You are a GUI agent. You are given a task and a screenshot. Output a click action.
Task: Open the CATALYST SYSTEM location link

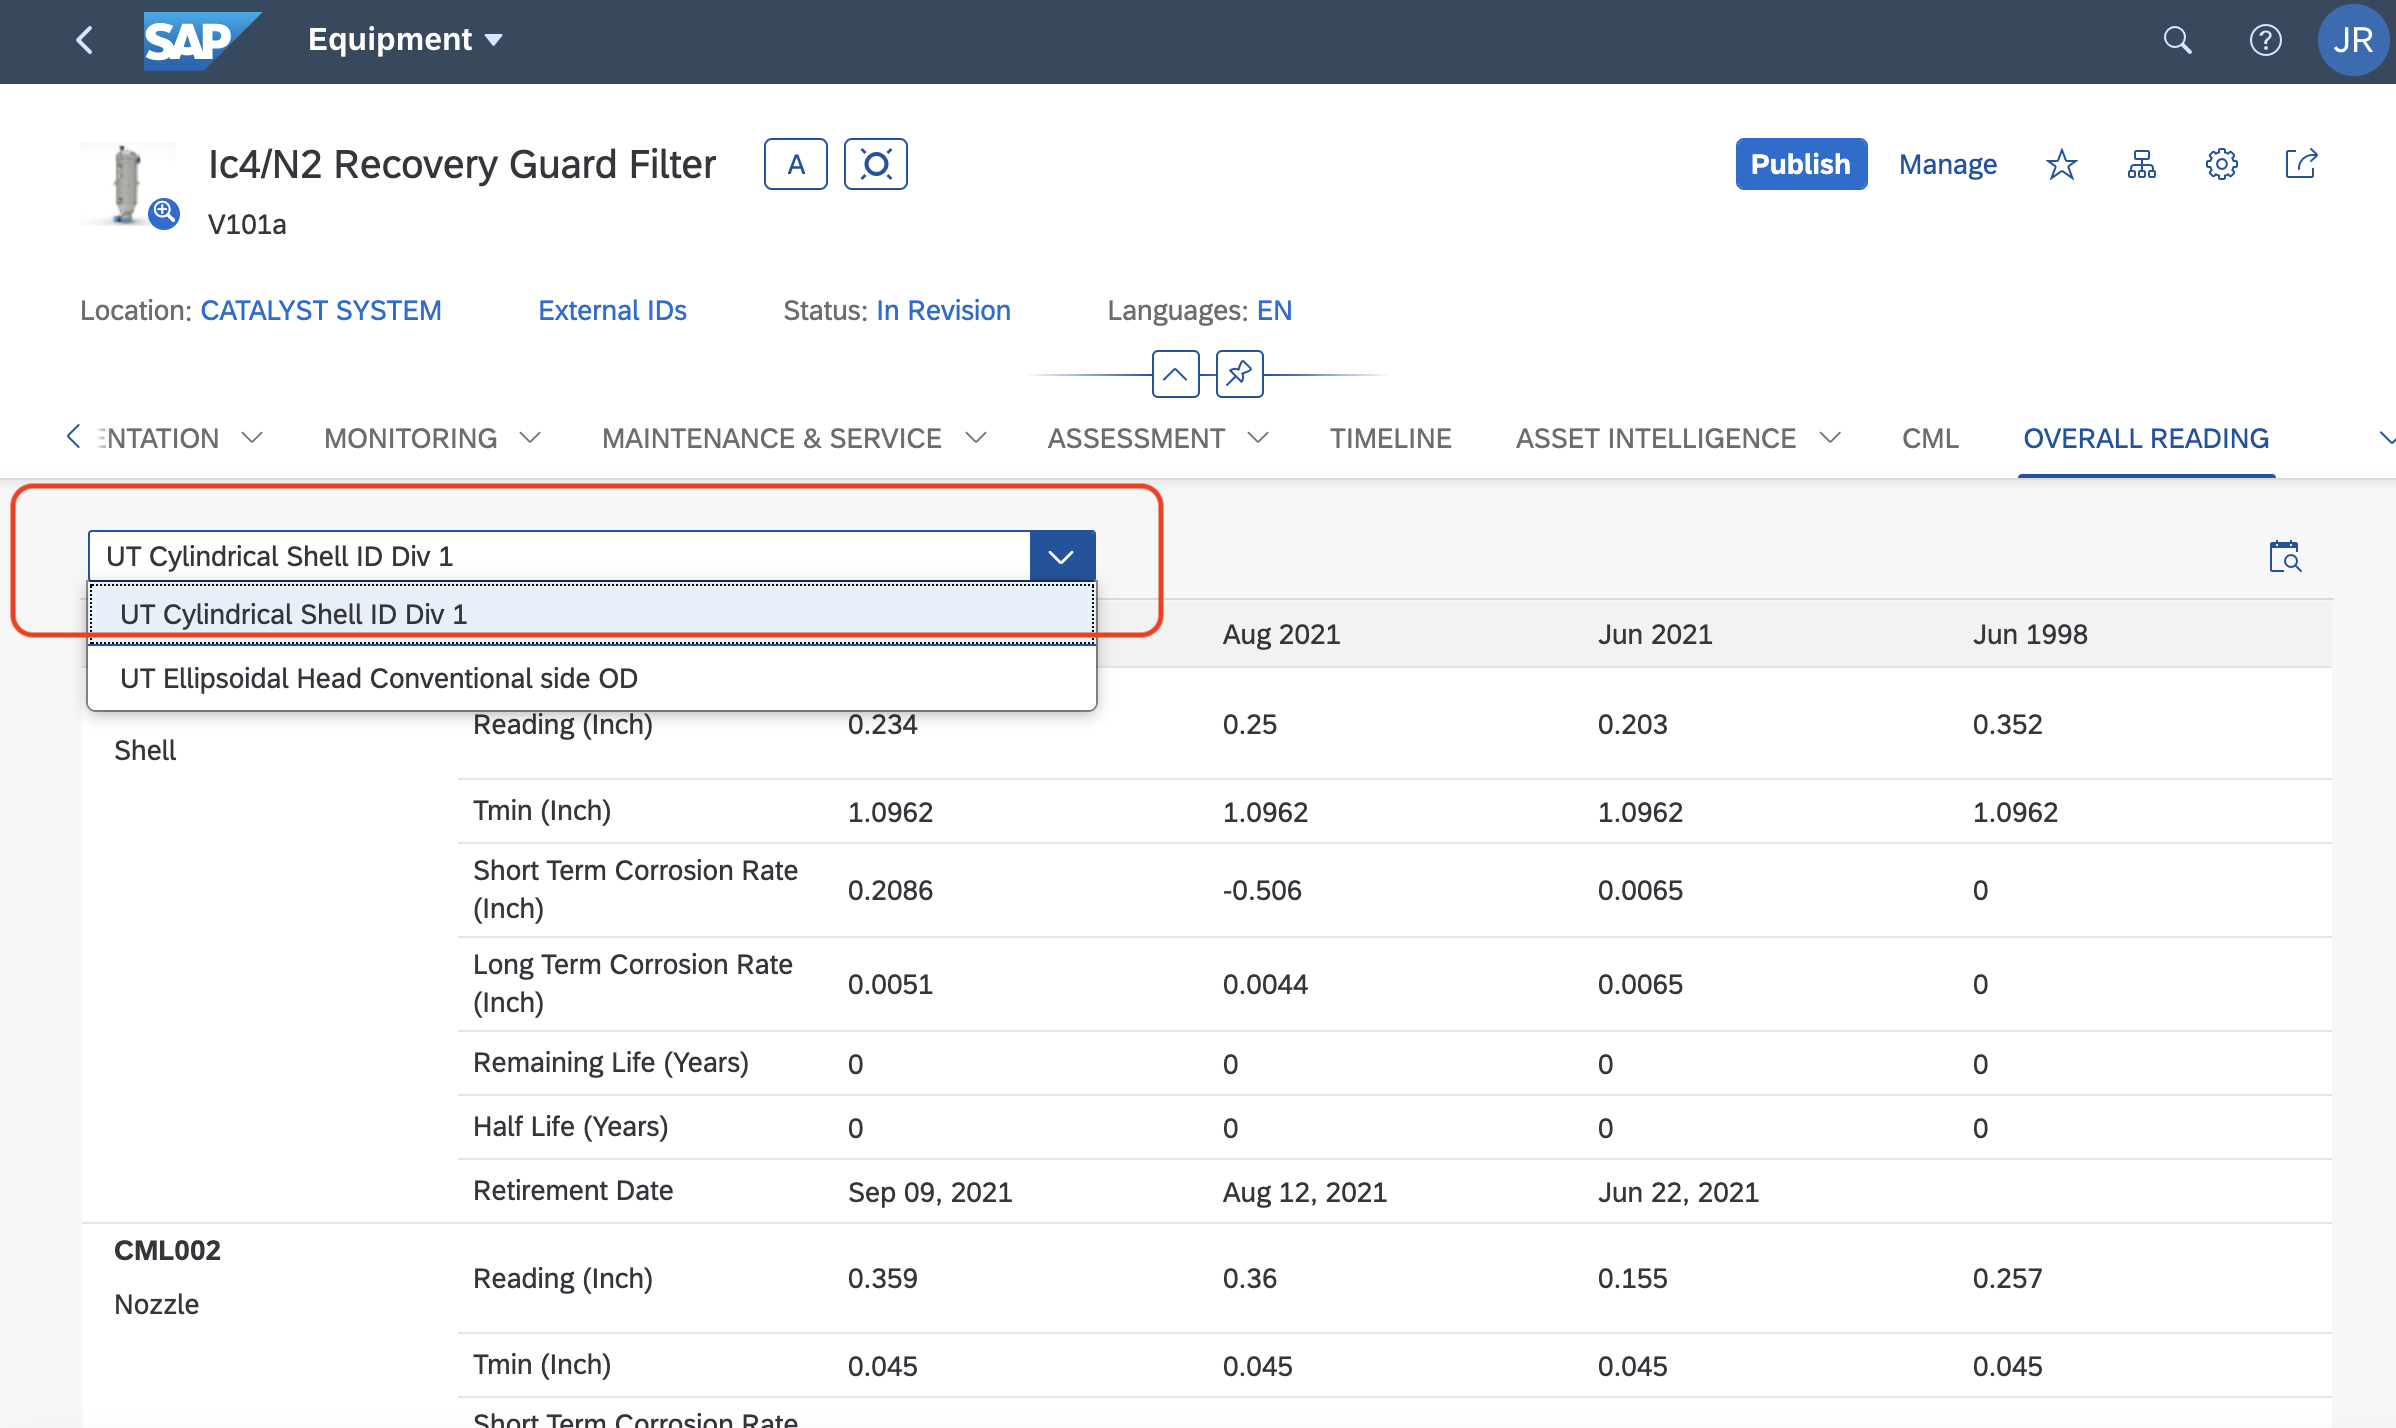[320, 311]
